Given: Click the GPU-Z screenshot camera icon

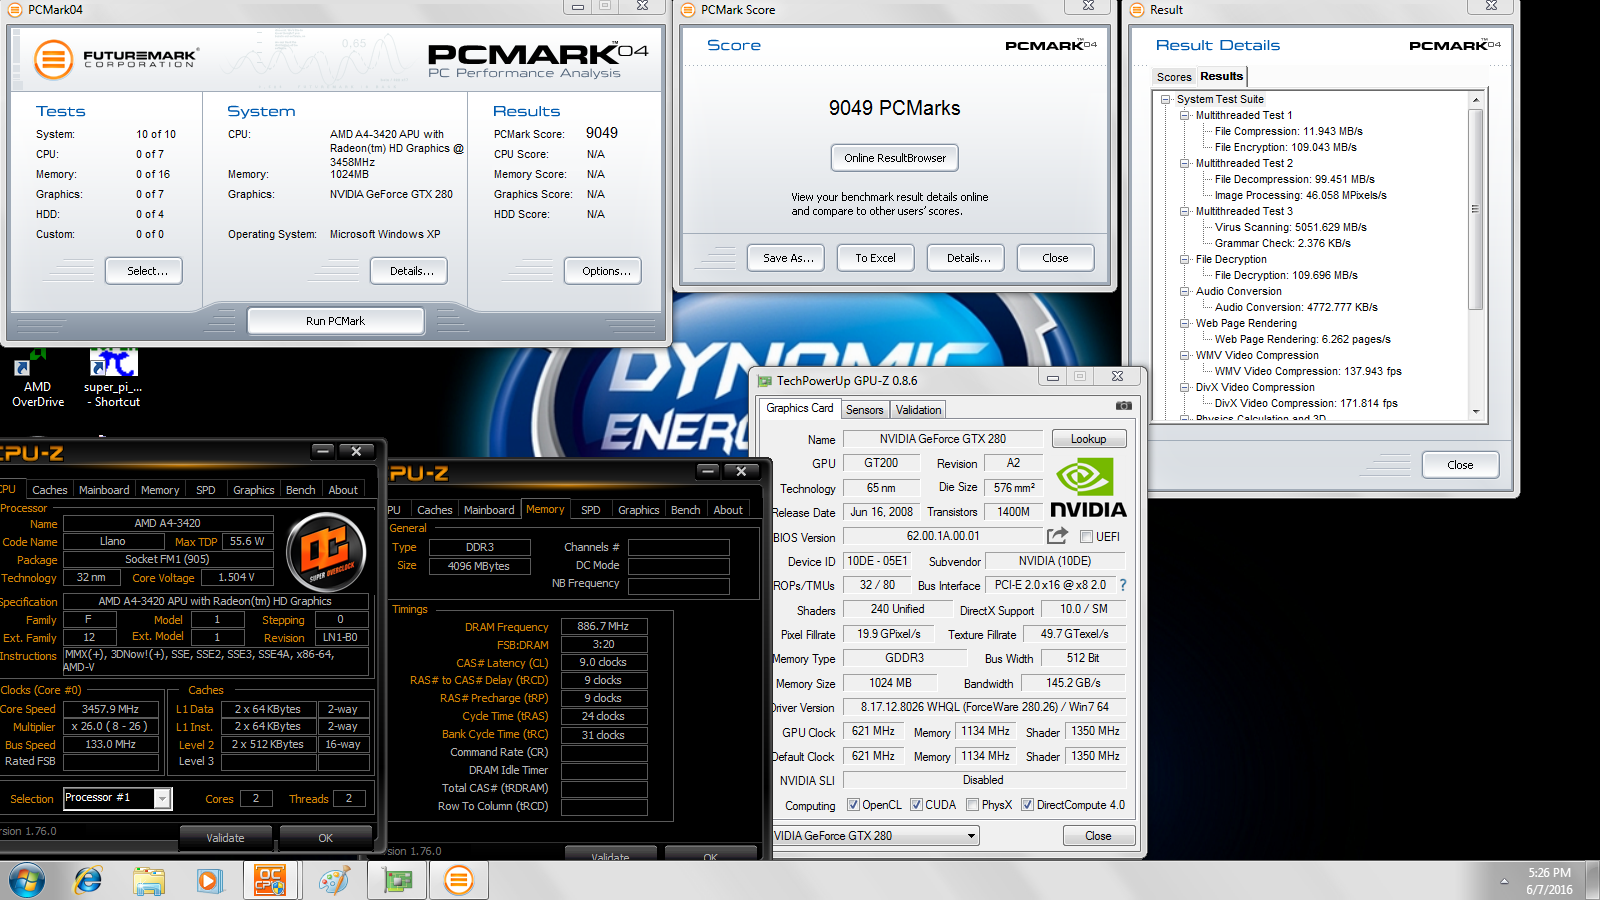Looking at the screenshot, I should pos(1124,406).
